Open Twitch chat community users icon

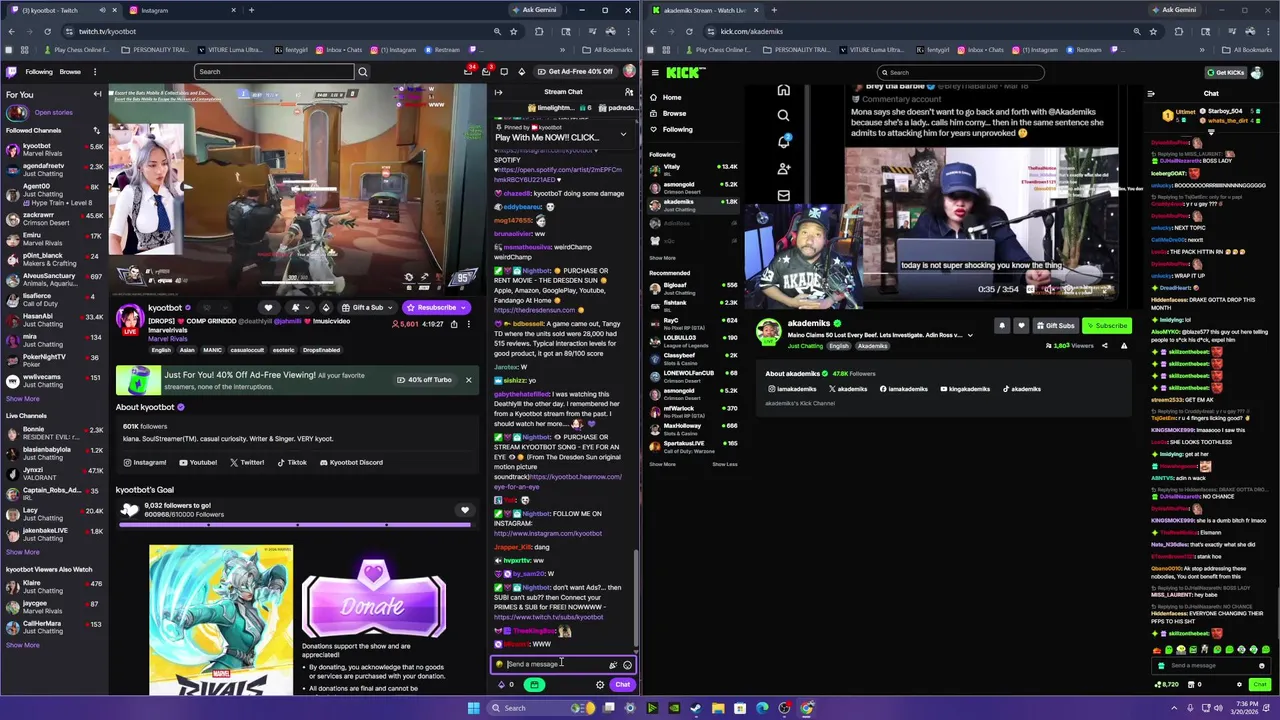pyautogui.click(x=629, y=92)
